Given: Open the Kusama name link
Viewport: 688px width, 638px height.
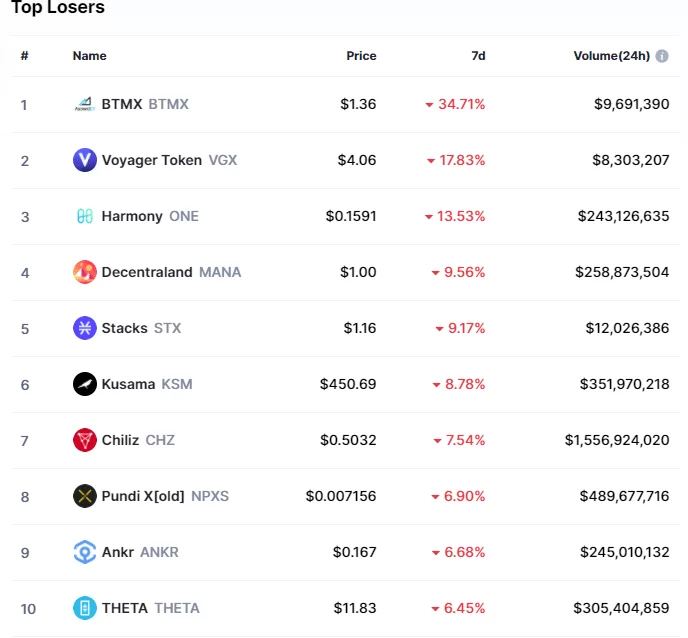Looking at the screenshot, I should point(128,384).
